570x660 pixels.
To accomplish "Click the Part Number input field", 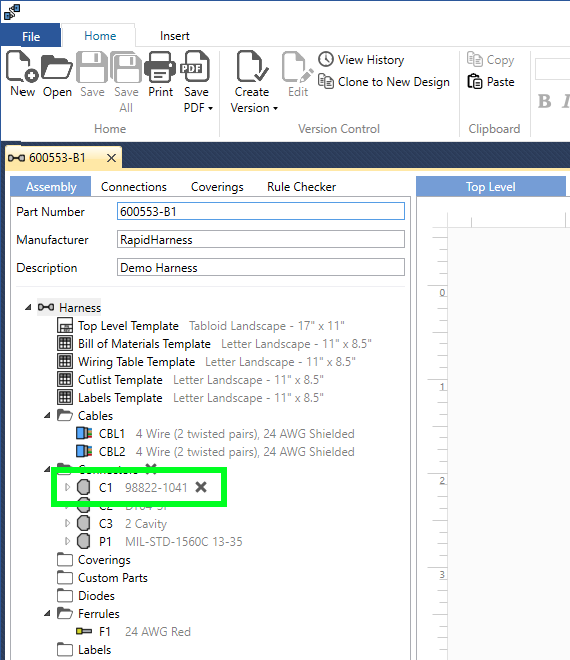I will pyautogui.click(x=261, y=211).
